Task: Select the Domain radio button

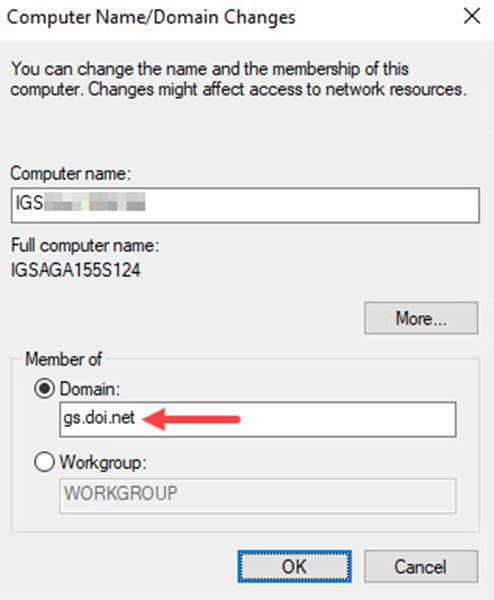Action: 44,389
